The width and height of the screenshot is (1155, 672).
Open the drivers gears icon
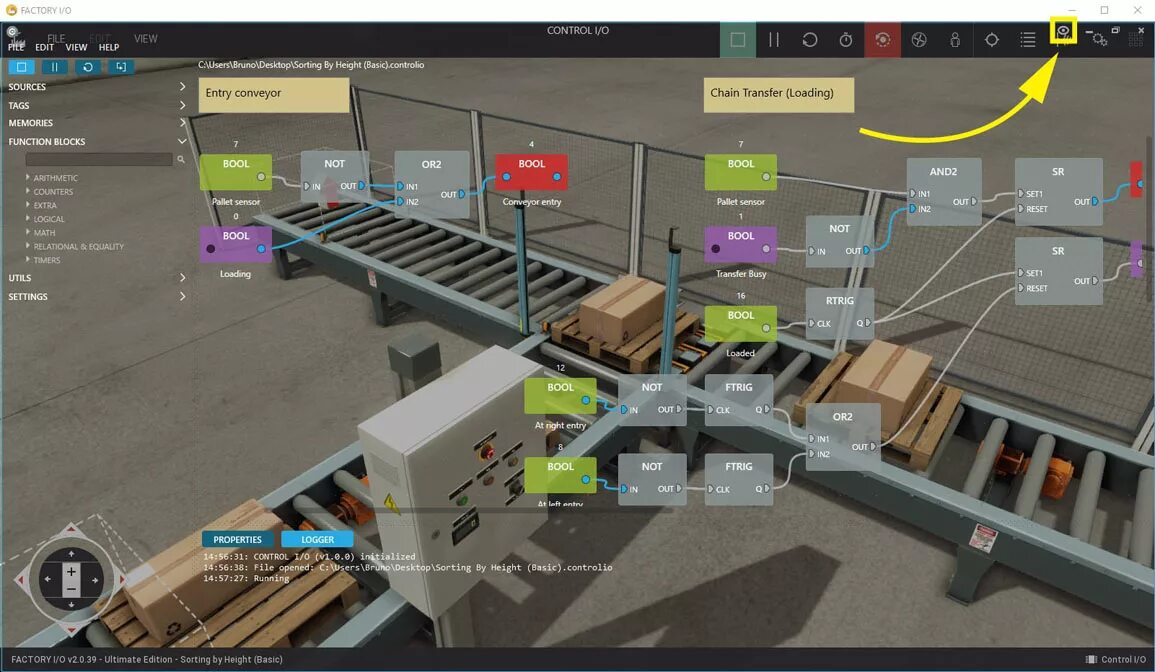point(1098,40)
